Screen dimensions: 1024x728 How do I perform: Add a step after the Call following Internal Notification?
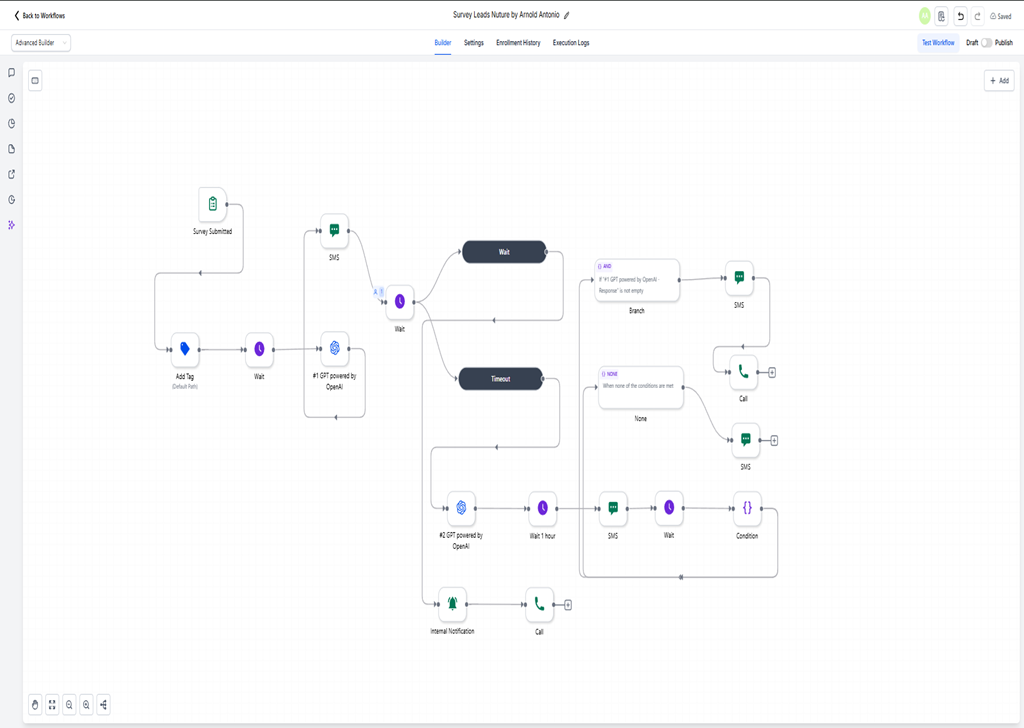point(568,605)
